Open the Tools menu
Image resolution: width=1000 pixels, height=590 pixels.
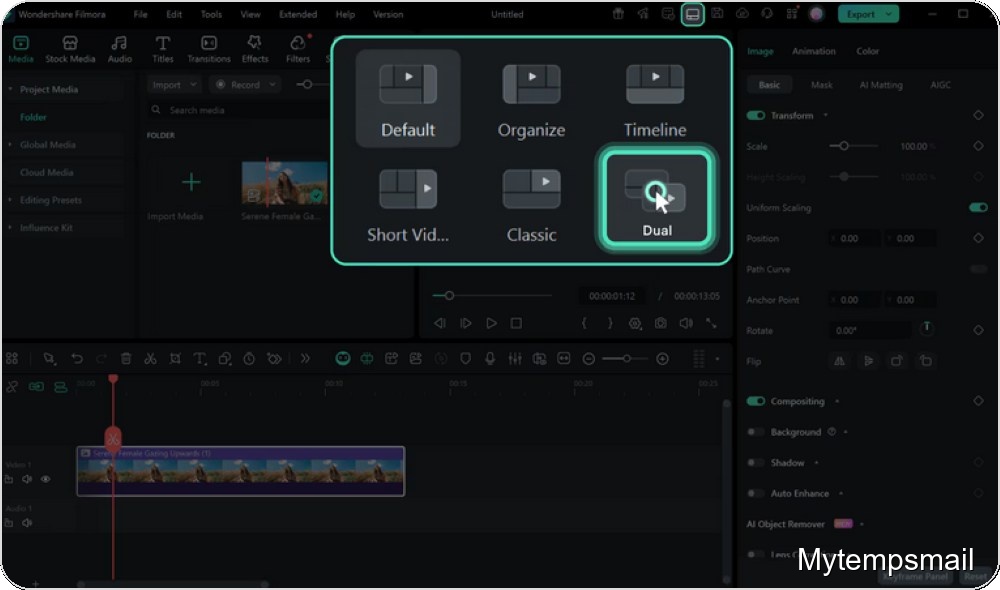click(x=210, y=14)
